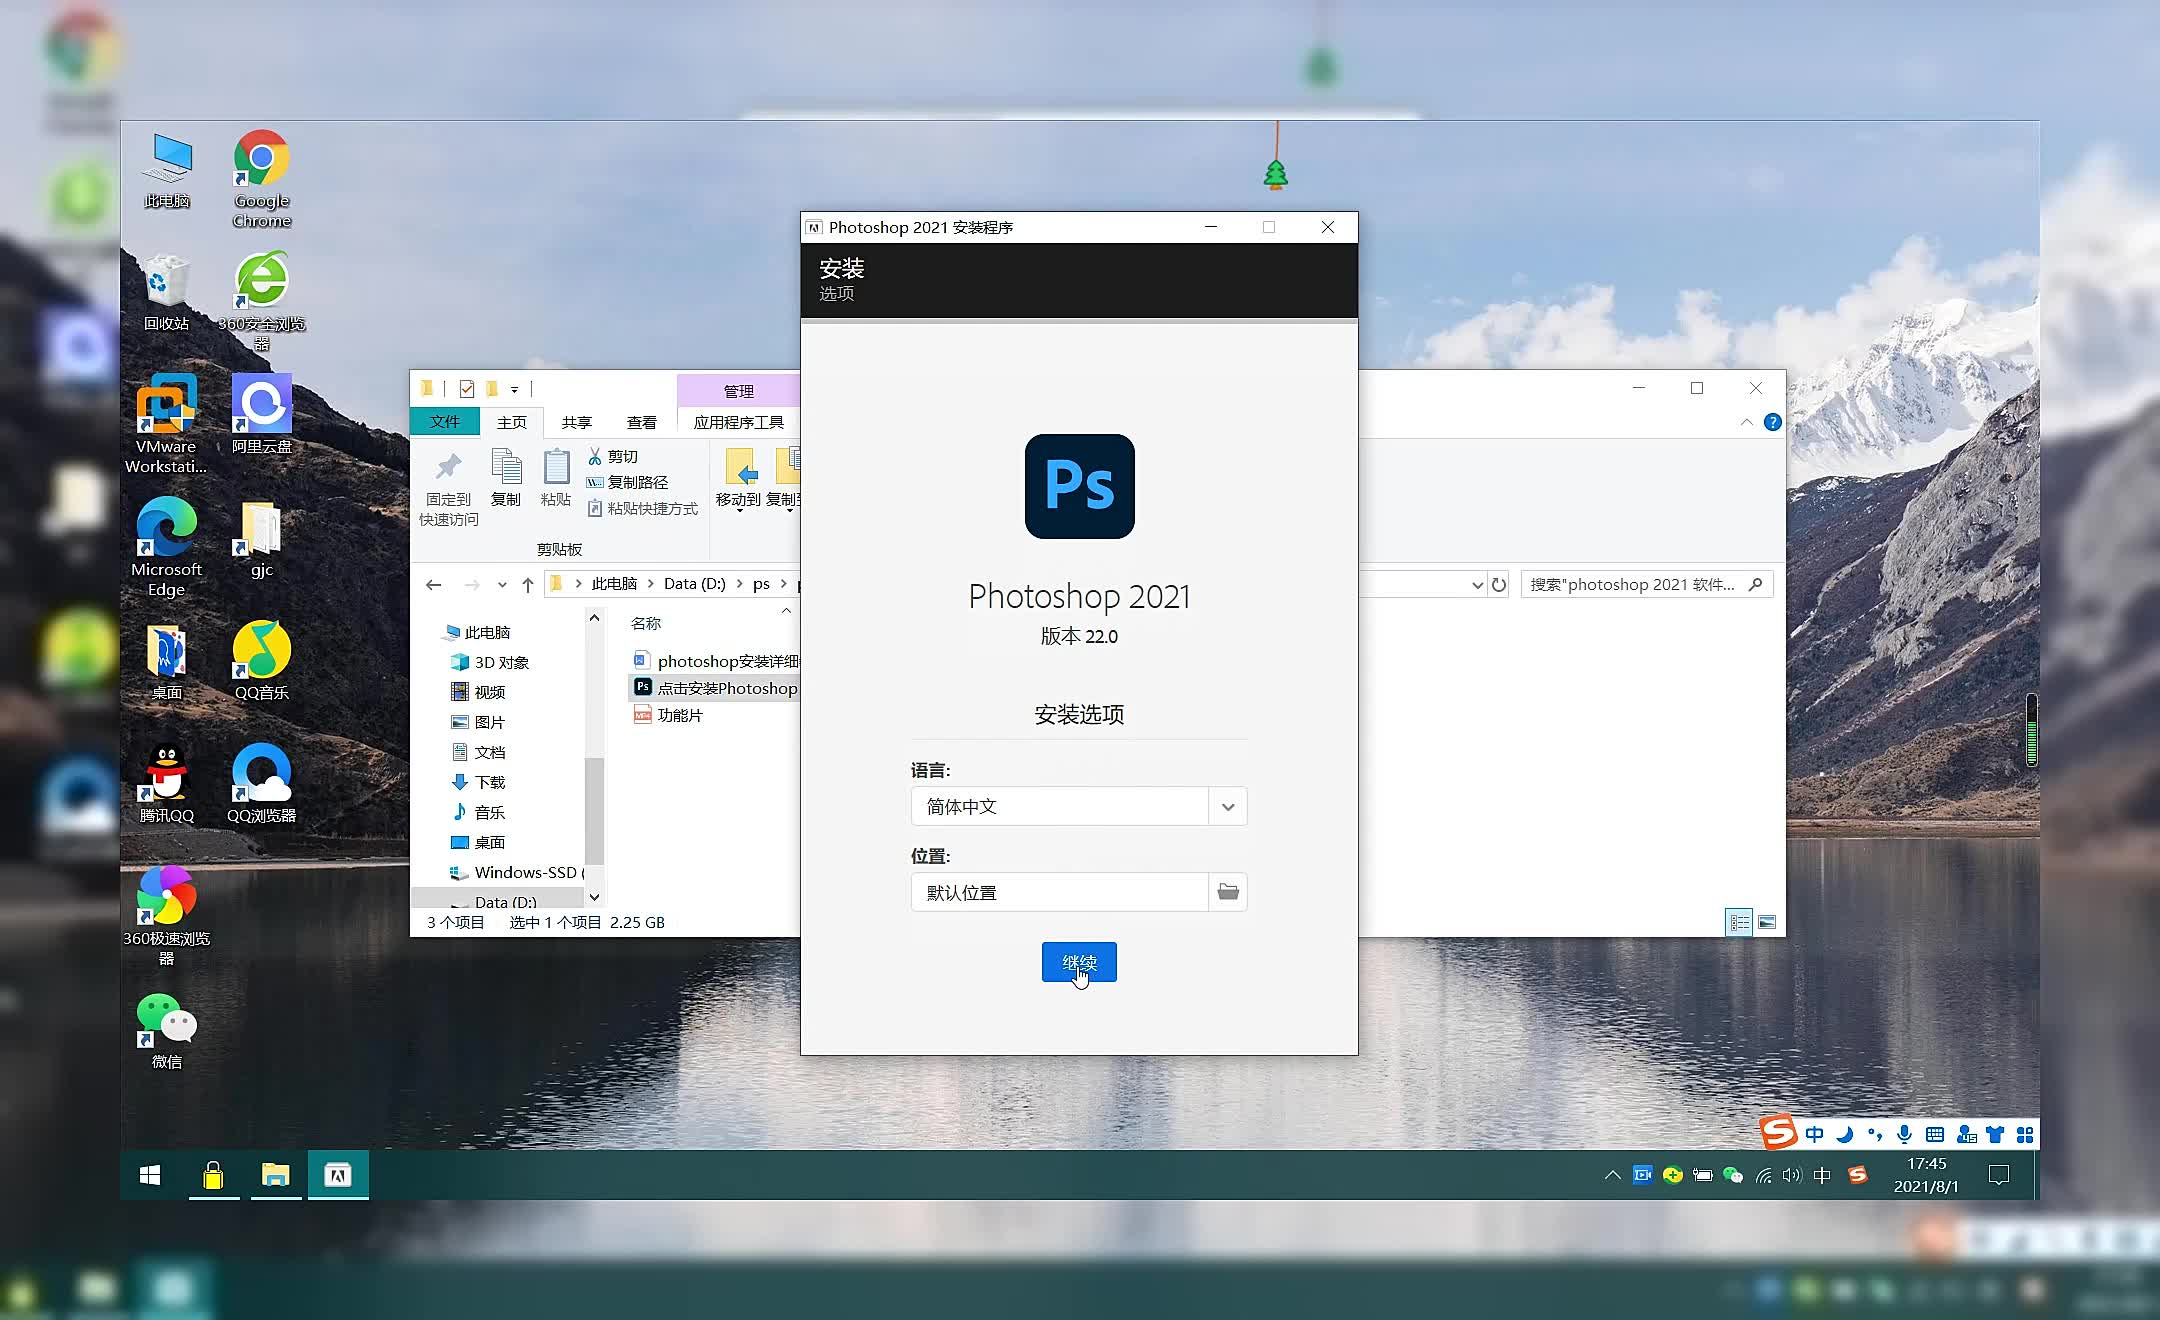This screenshot has width=2160, height=1320.
Task: Switch to the 查看 ribbon tab
Action: click(642, 422)
